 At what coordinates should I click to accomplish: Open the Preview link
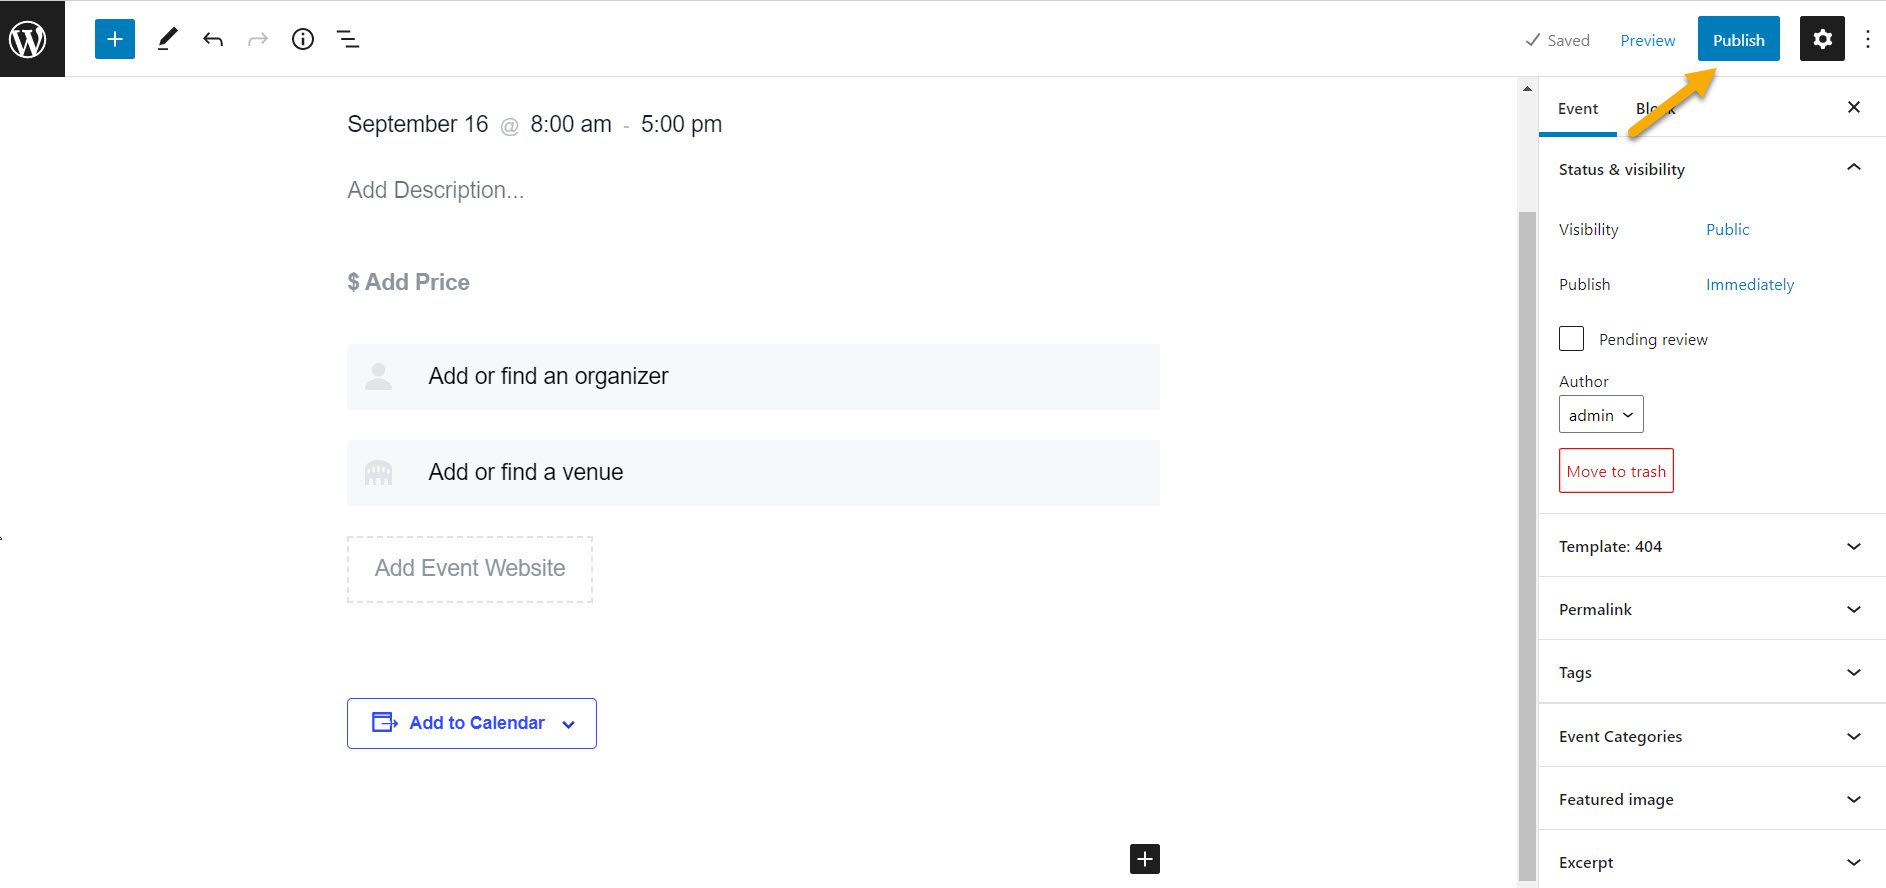point(1647,40)
